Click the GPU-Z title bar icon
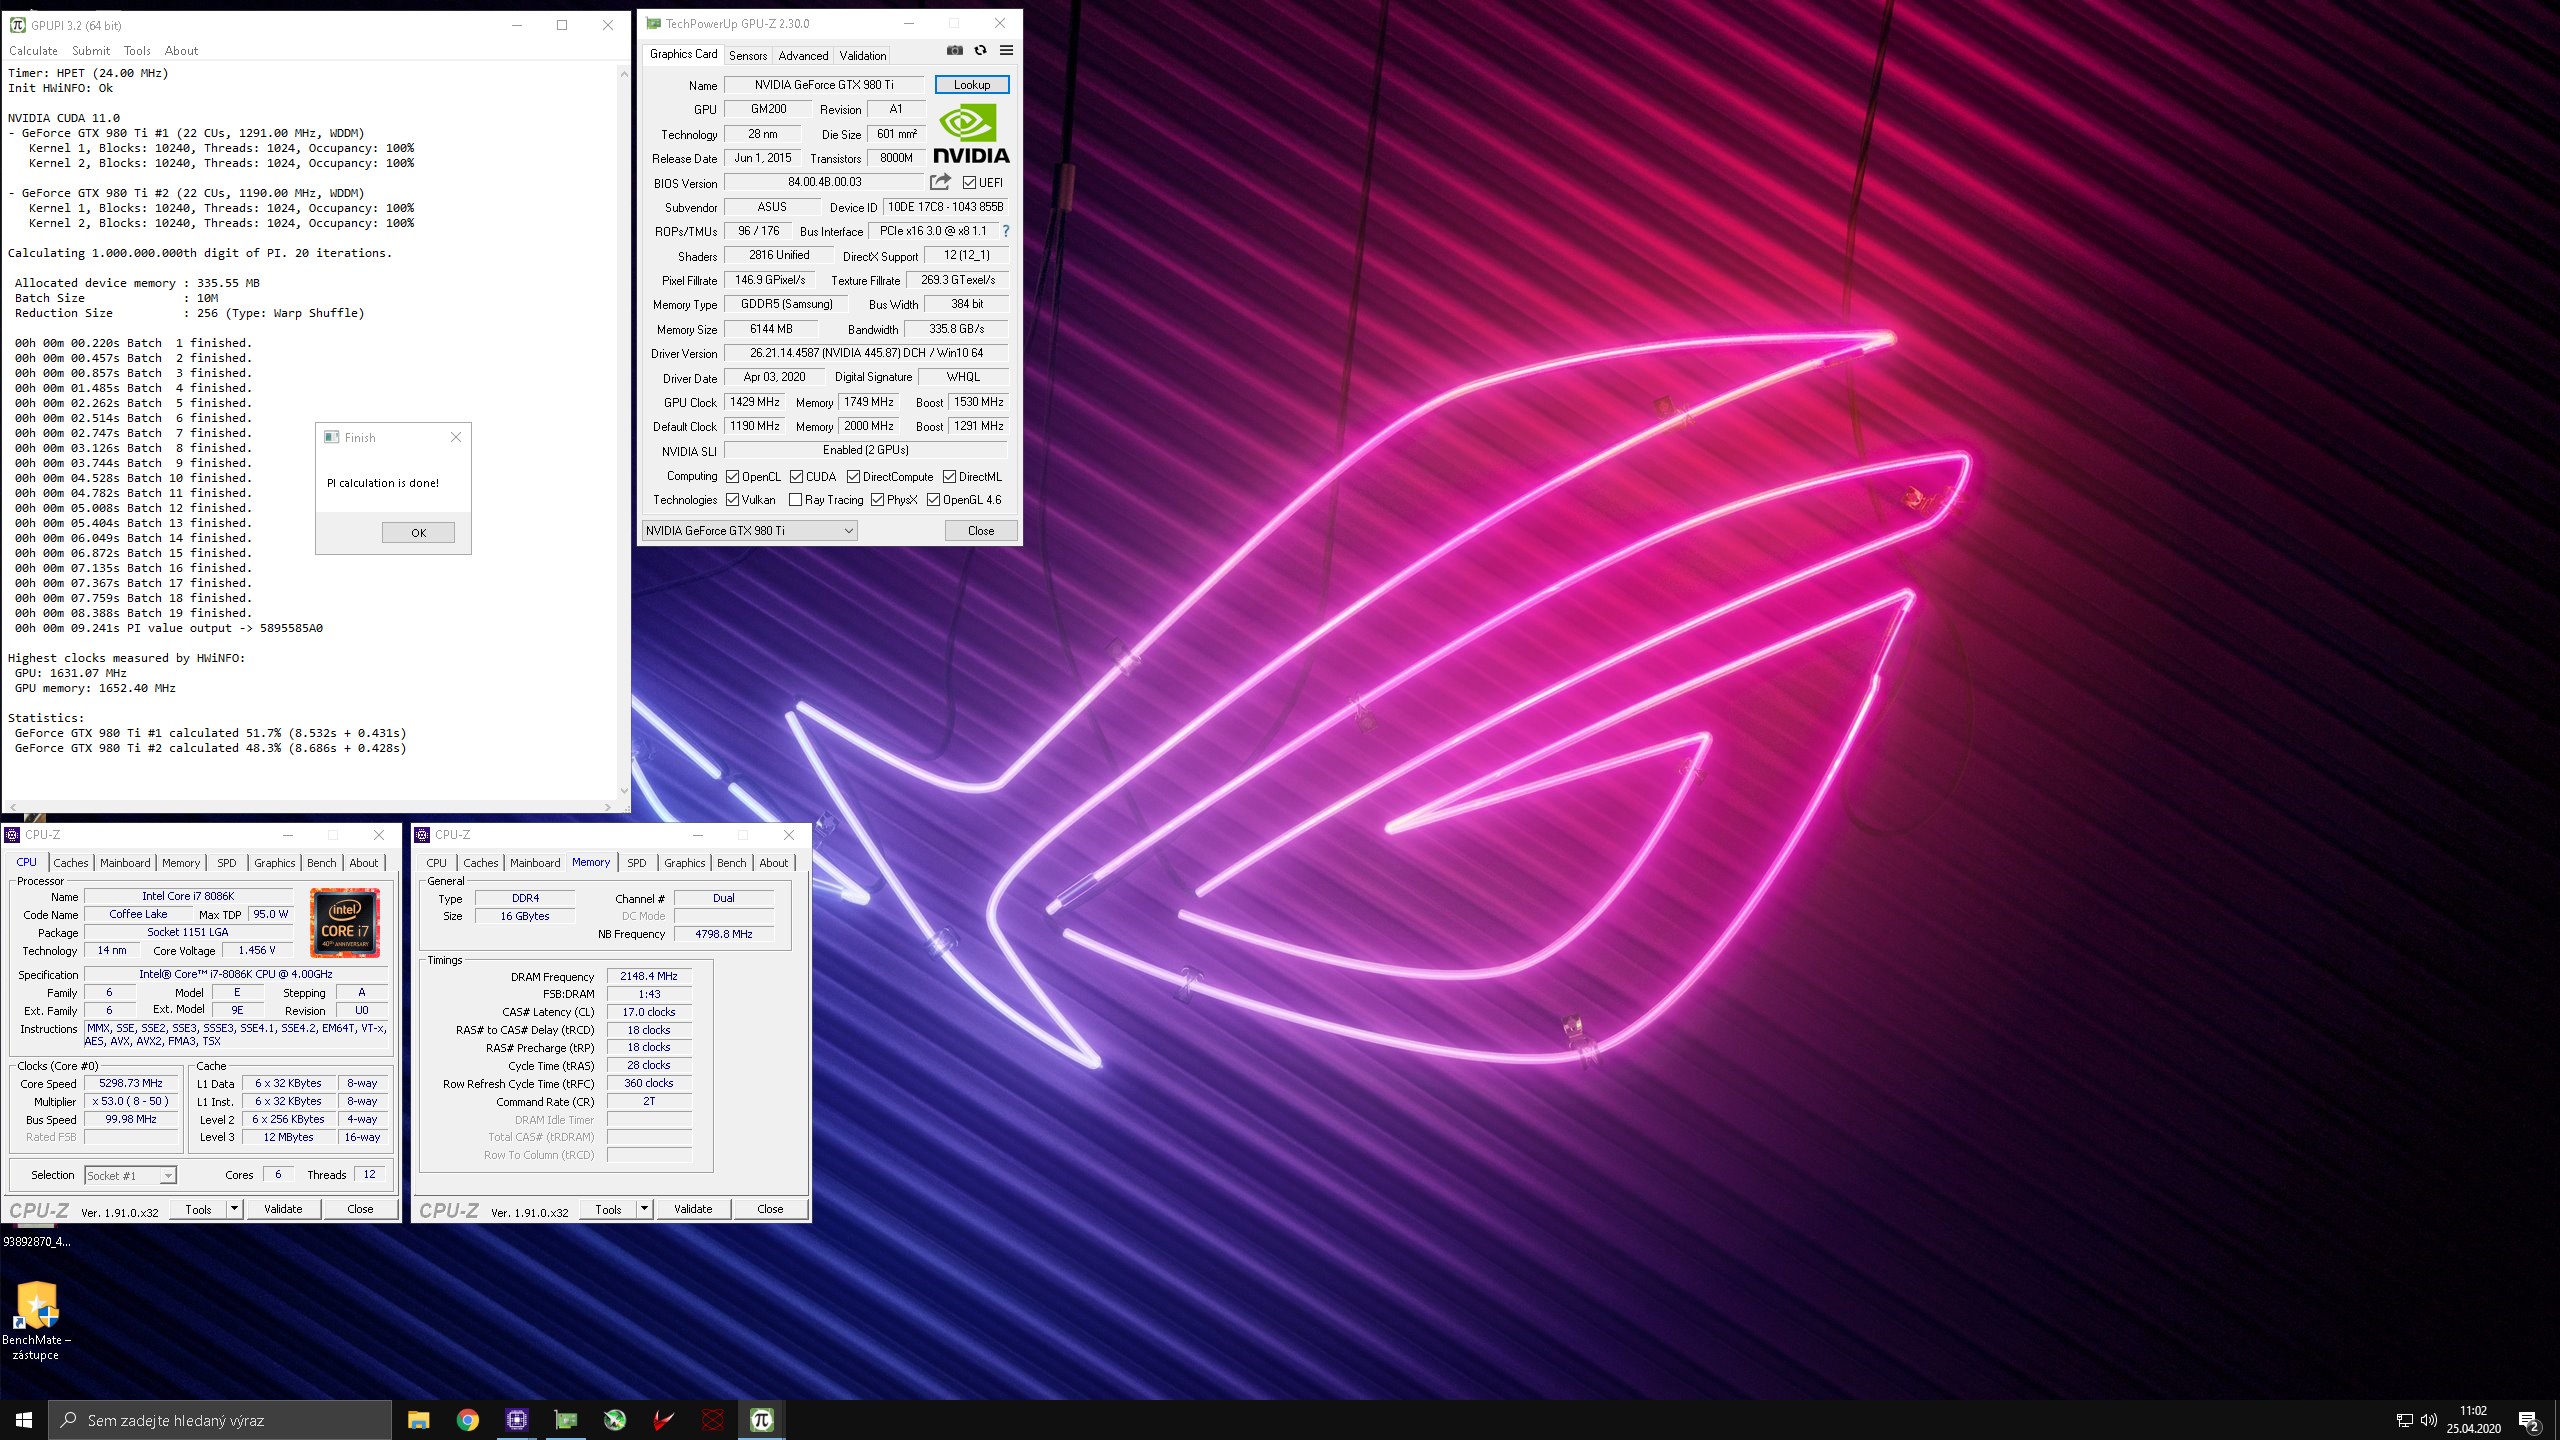Screen dimensions: 2560x1440 (x=653, y=23)
